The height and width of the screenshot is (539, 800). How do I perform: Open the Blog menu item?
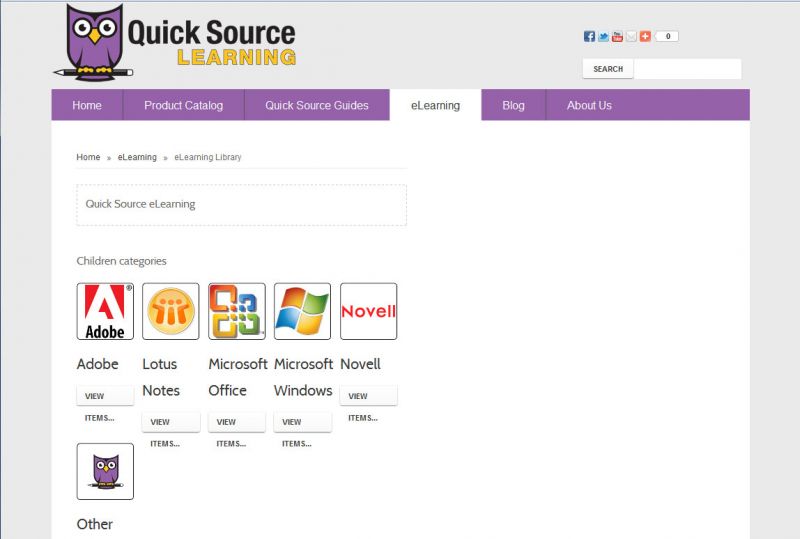[513, 105]
